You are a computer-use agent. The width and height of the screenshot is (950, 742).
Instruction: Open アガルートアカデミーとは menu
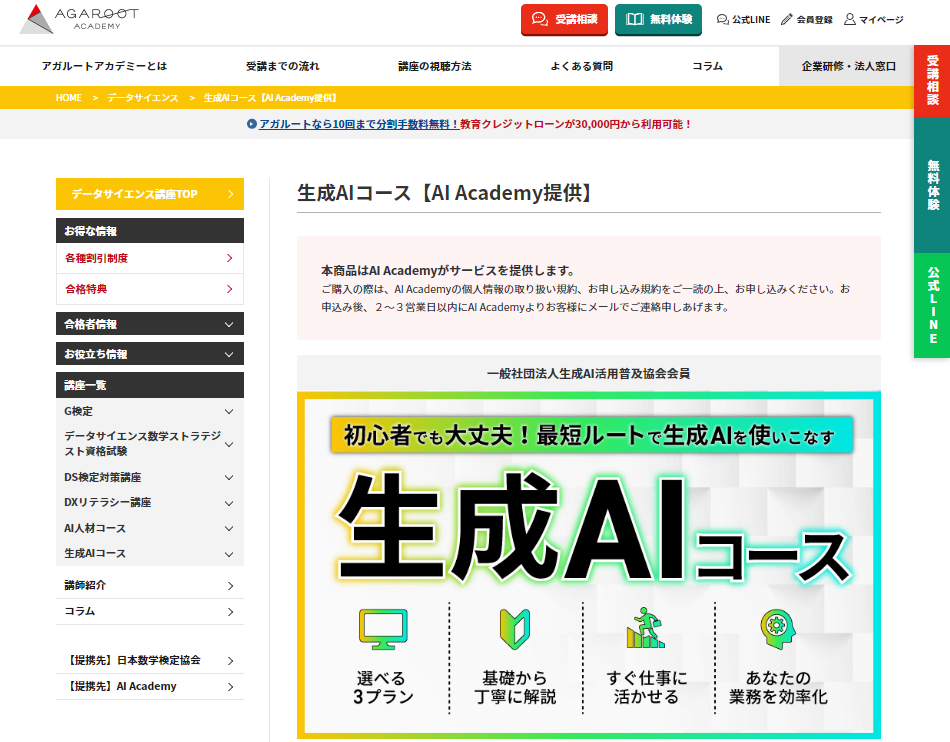click(x=104, y=66)
